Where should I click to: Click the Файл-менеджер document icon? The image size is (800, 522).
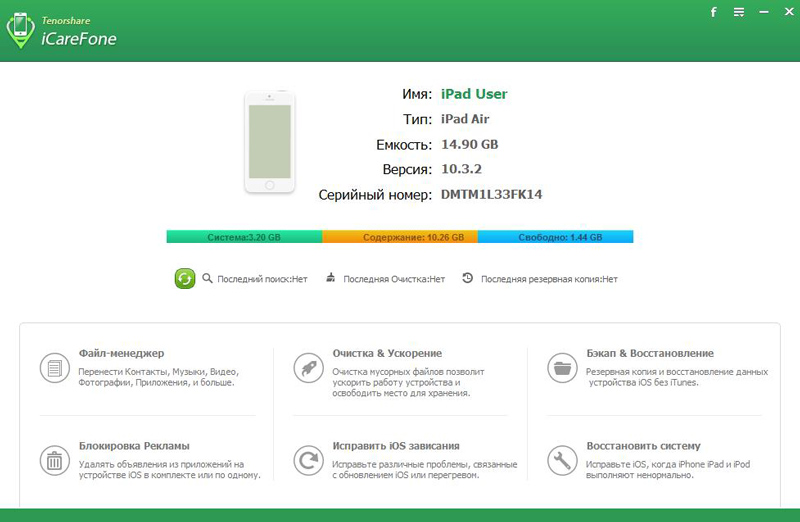pos(55,368)
